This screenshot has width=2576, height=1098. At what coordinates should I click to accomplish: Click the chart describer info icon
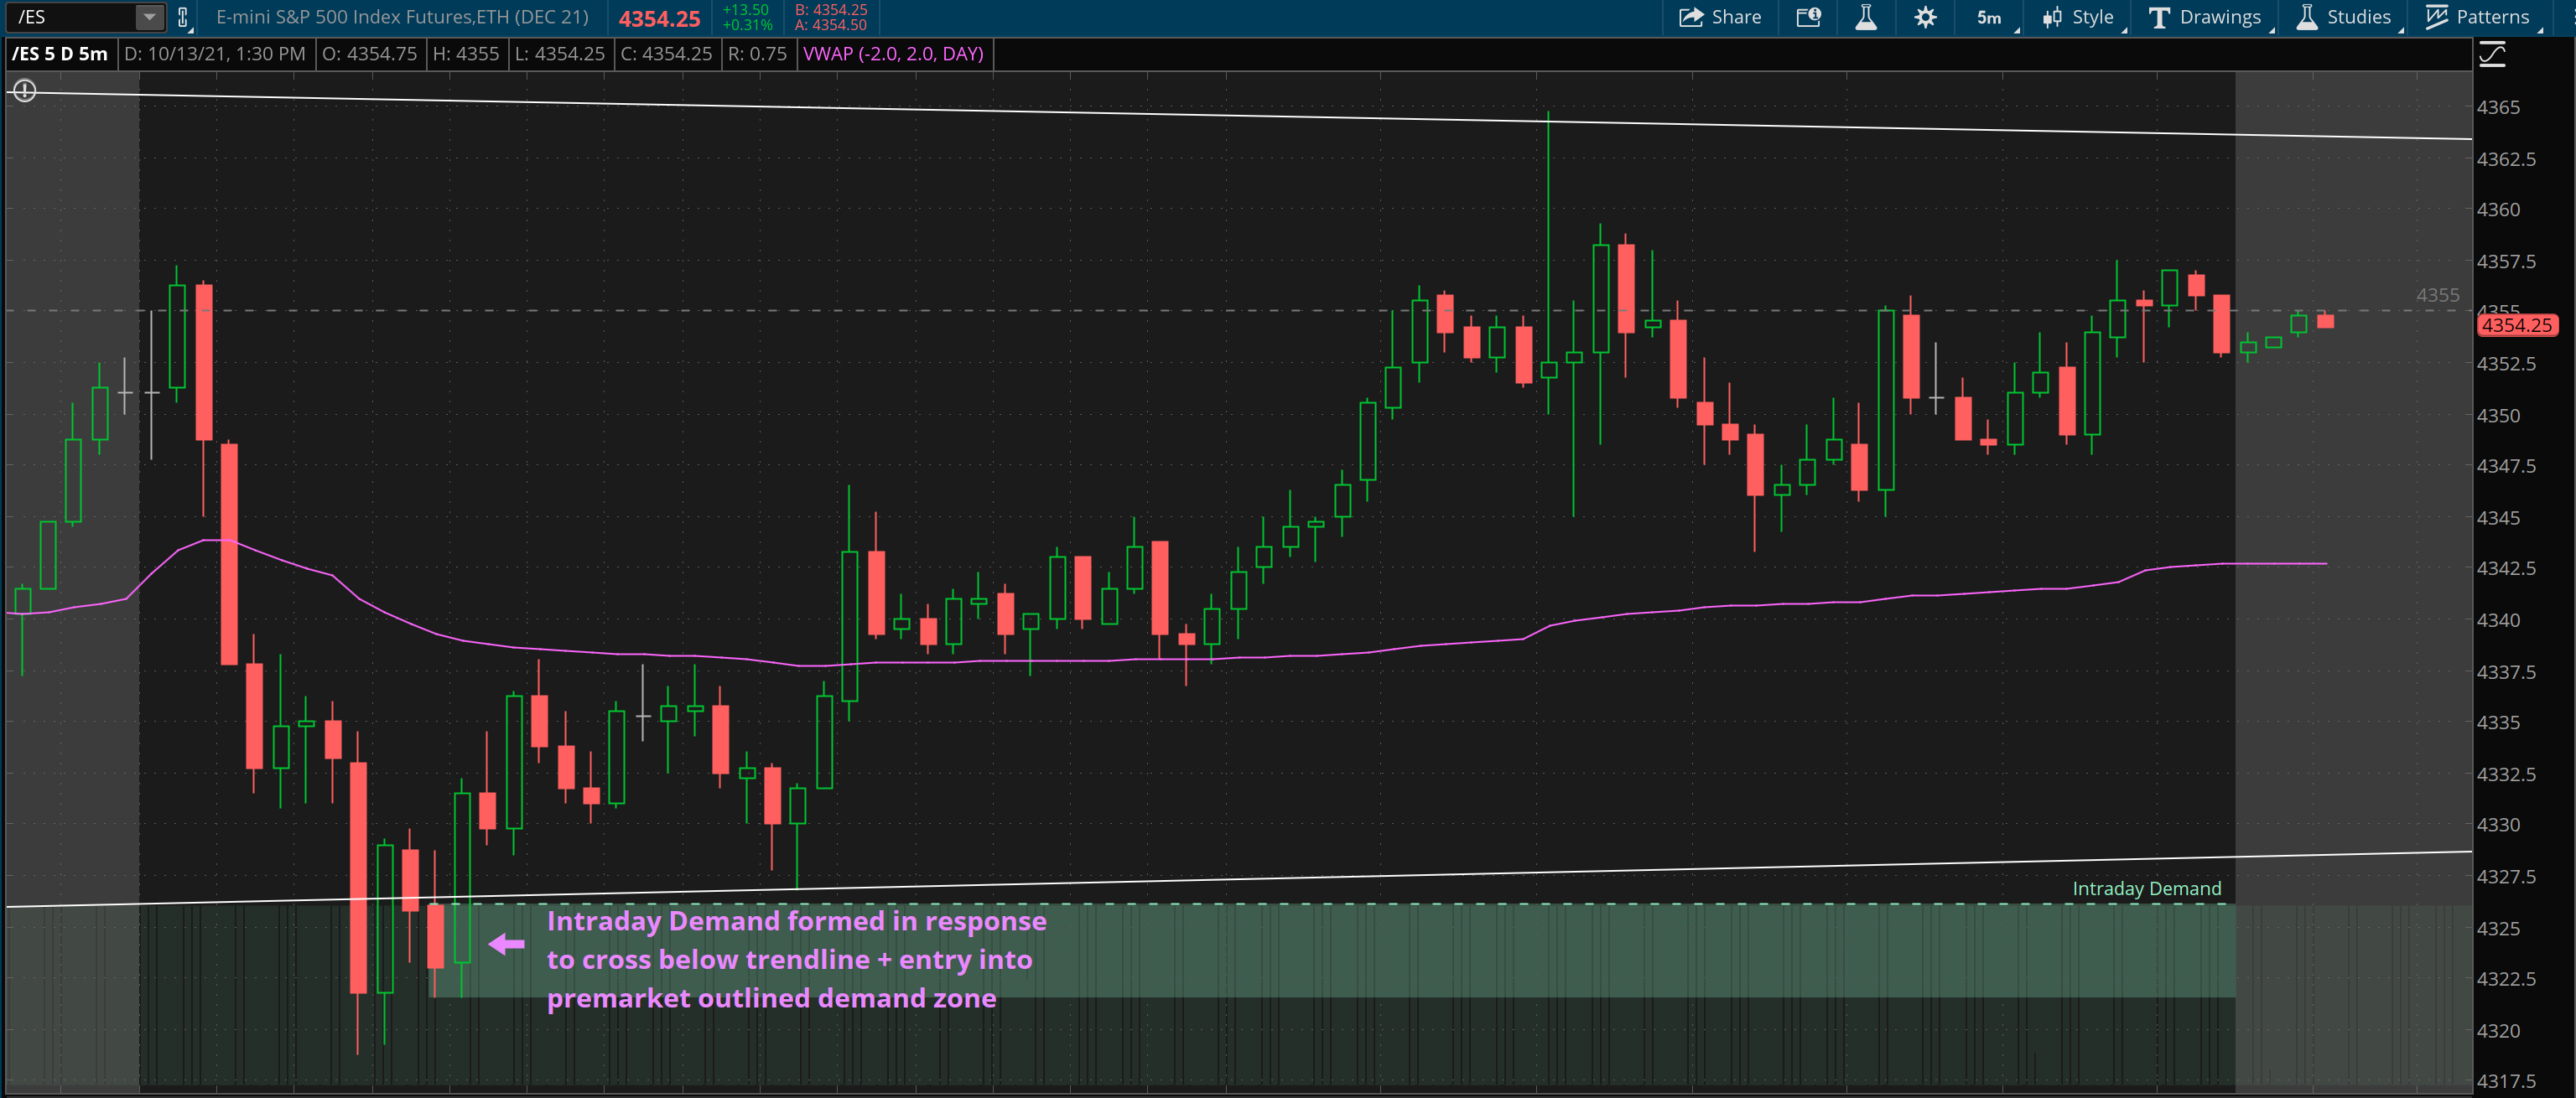[1807, 17]
